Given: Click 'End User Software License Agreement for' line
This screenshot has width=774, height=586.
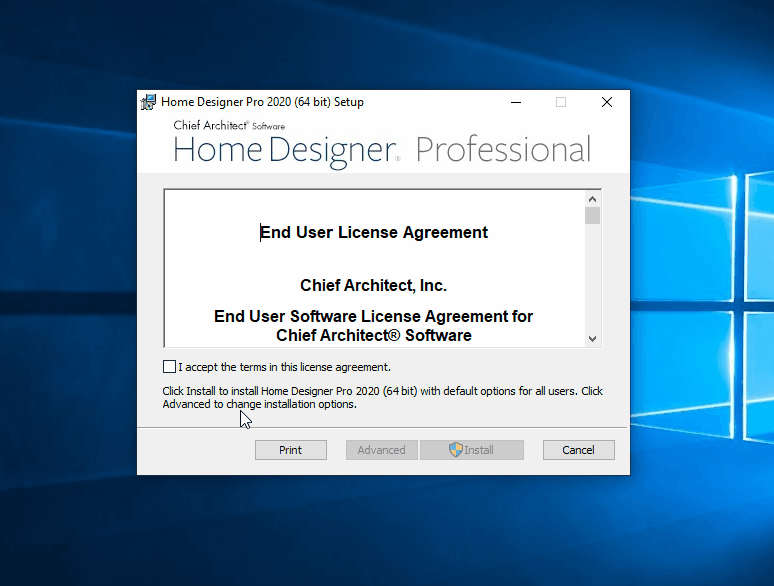Looking at the screenshot, I should (x=373, y=316).
